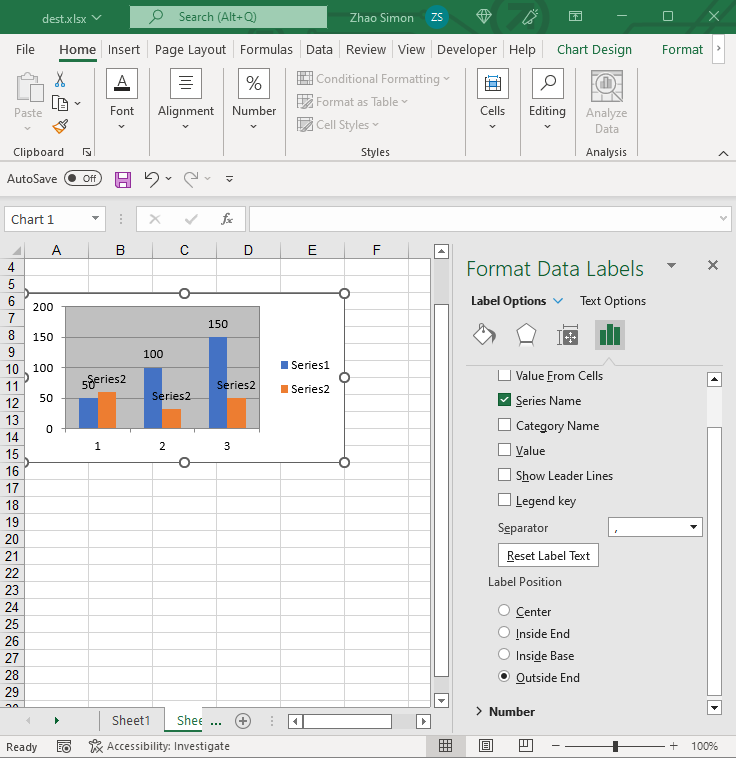The width and height of the screenshot is (736, 758).
Task: Enable the Category Name checkbox
Action: point(505,426)
